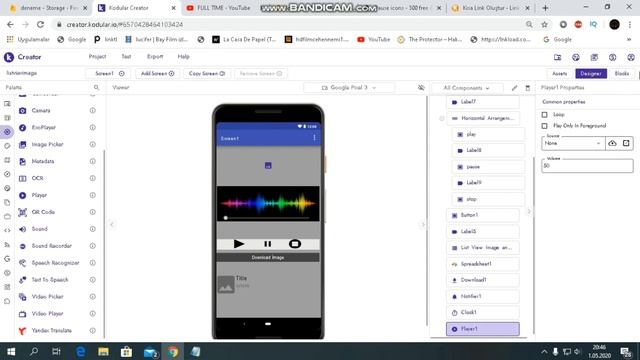640x360 pixels.
Task: Open the source asset picker square icon
Action: tap(626, 143)
